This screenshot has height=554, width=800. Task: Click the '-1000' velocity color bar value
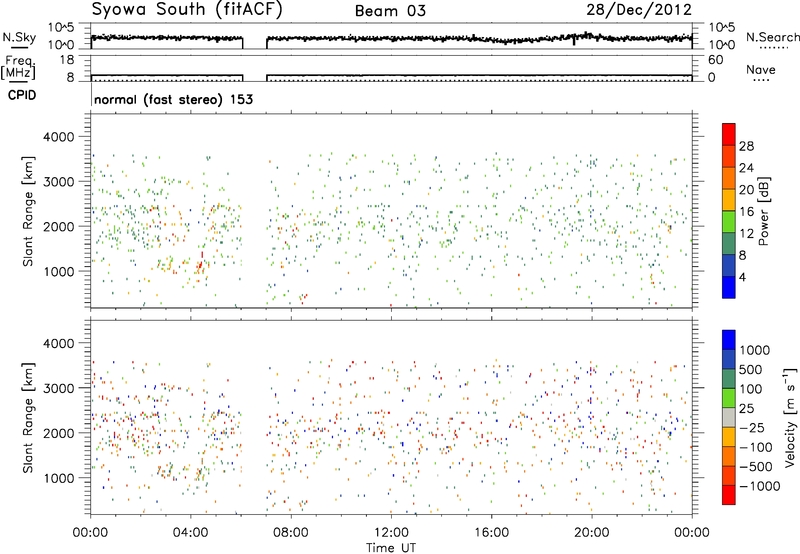coord(760,486)
